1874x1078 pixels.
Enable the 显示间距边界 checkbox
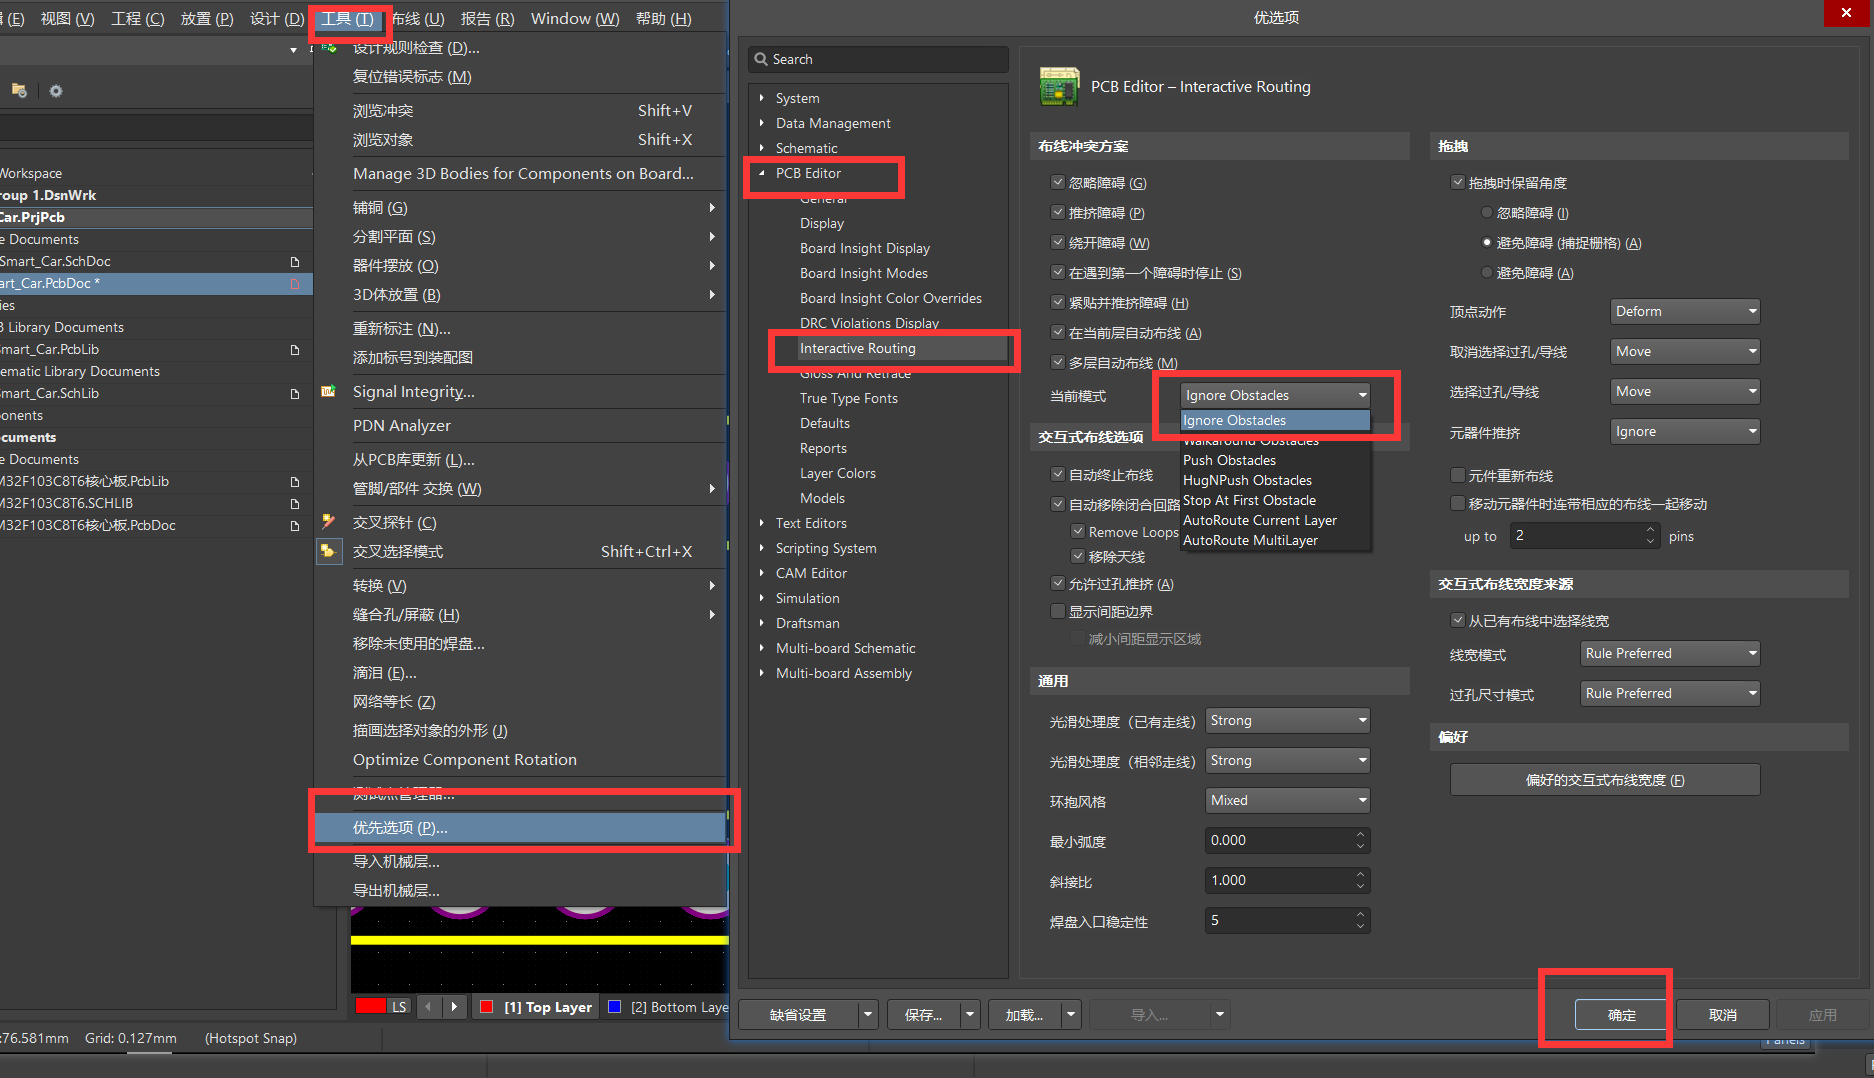(x=1058, y=611)
